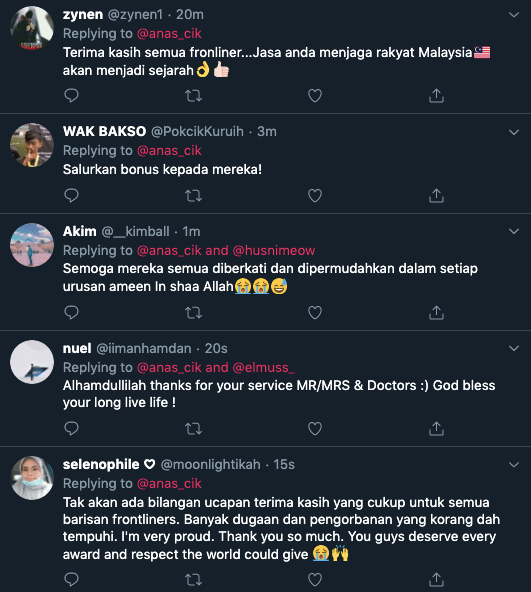Screen dimensions: 531x592
Task: Share zynen's tweet via share icon
Action: point(436,96)
